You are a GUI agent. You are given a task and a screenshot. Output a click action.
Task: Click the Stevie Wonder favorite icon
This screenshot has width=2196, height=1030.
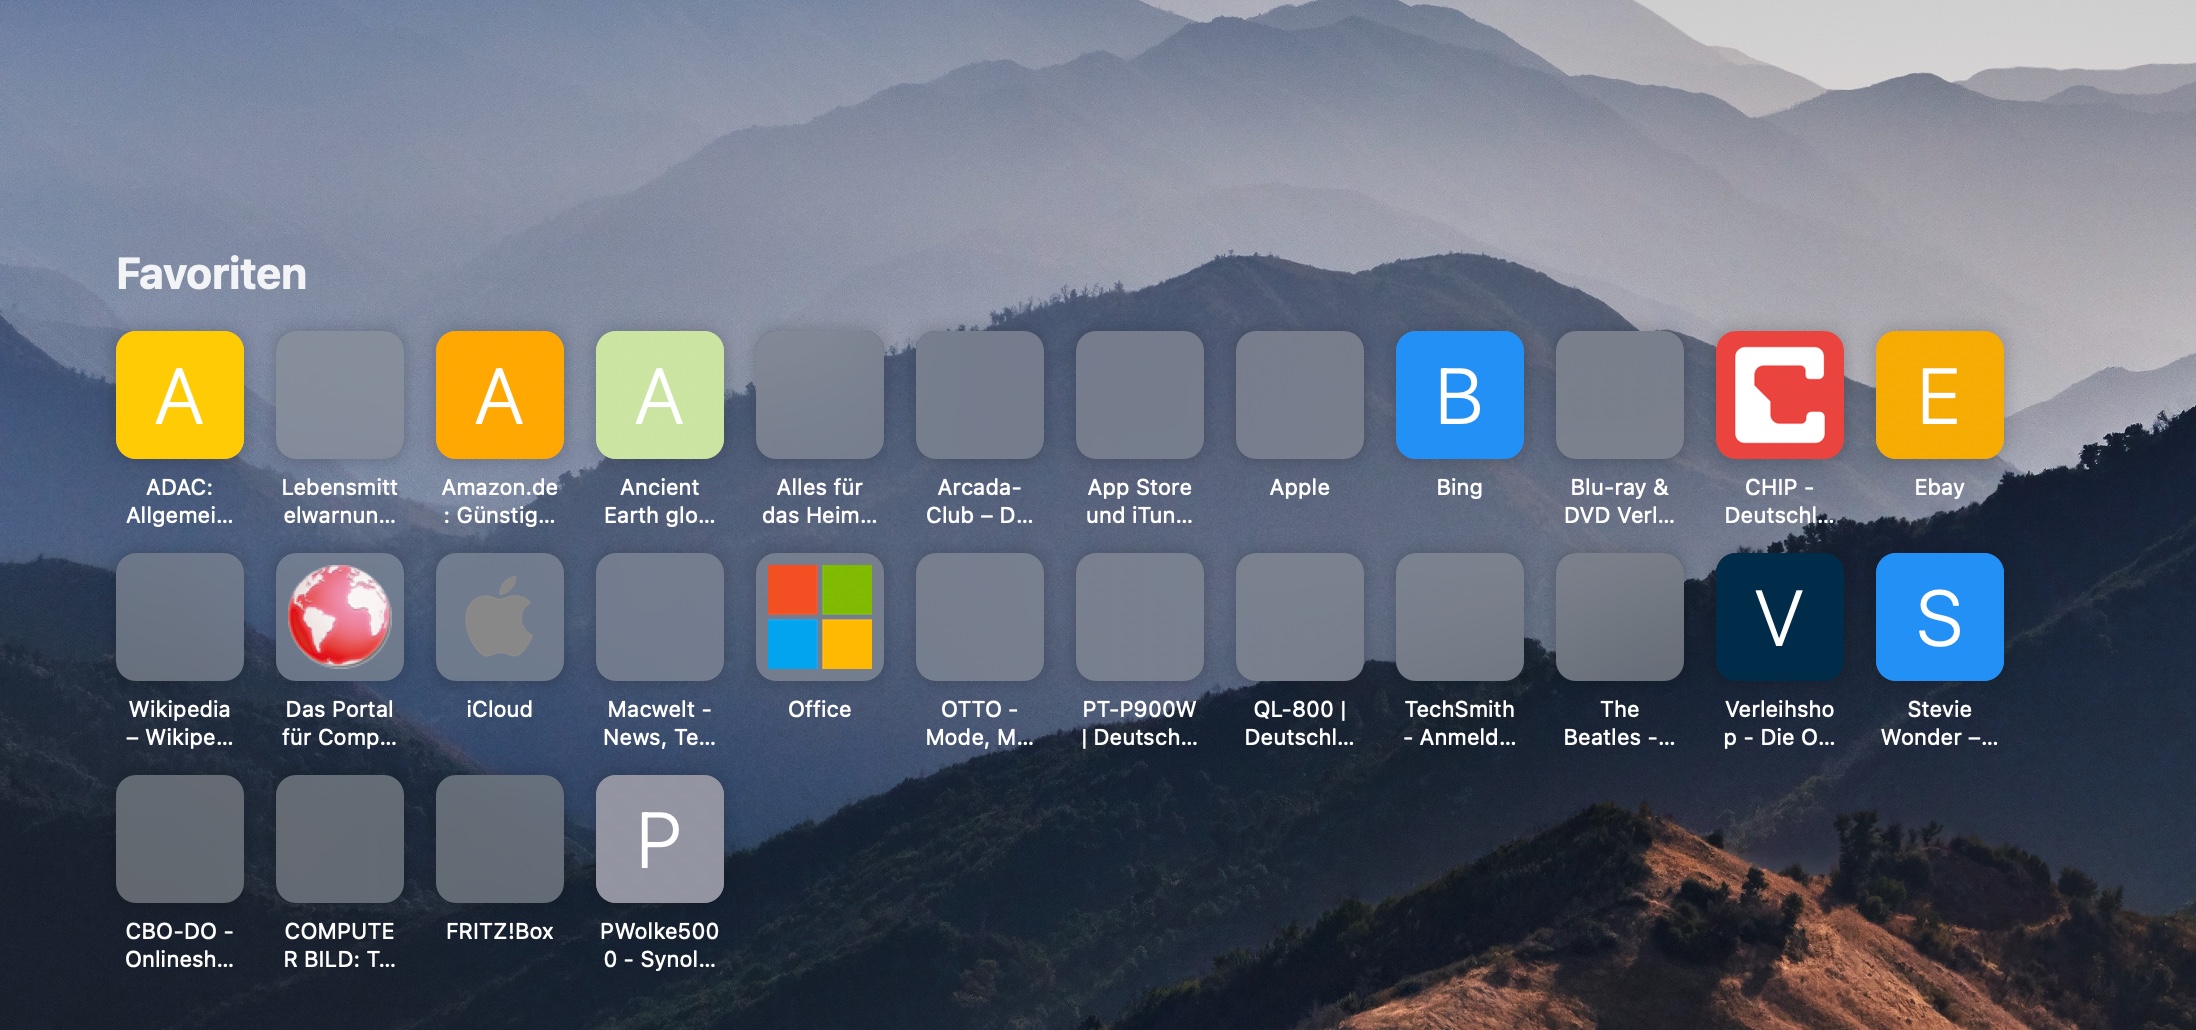1940,617
